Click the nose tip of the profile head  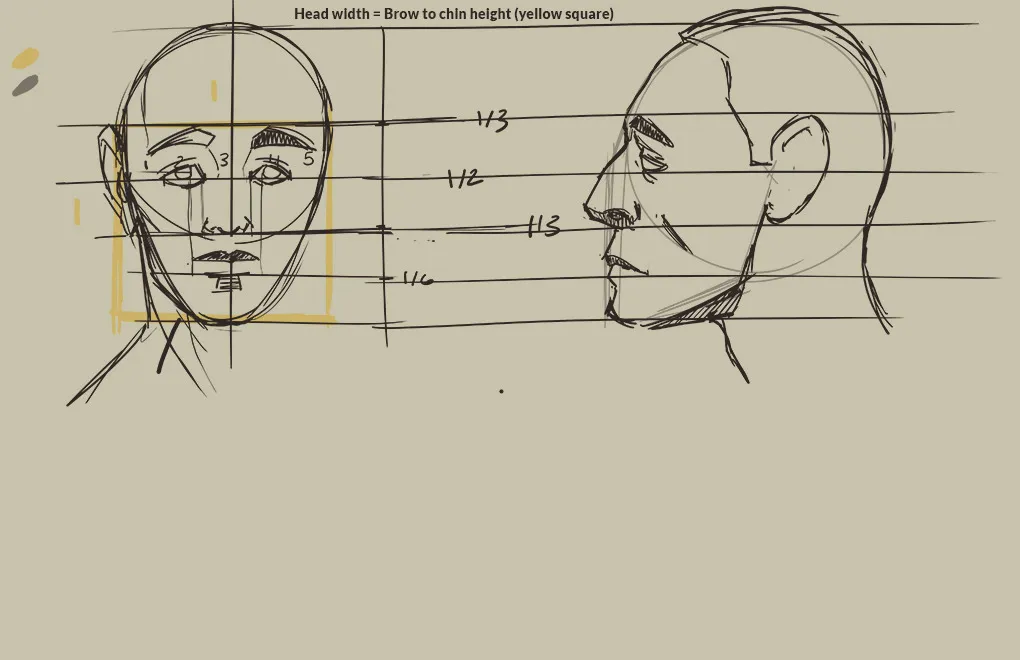click(x=591, y=212)
